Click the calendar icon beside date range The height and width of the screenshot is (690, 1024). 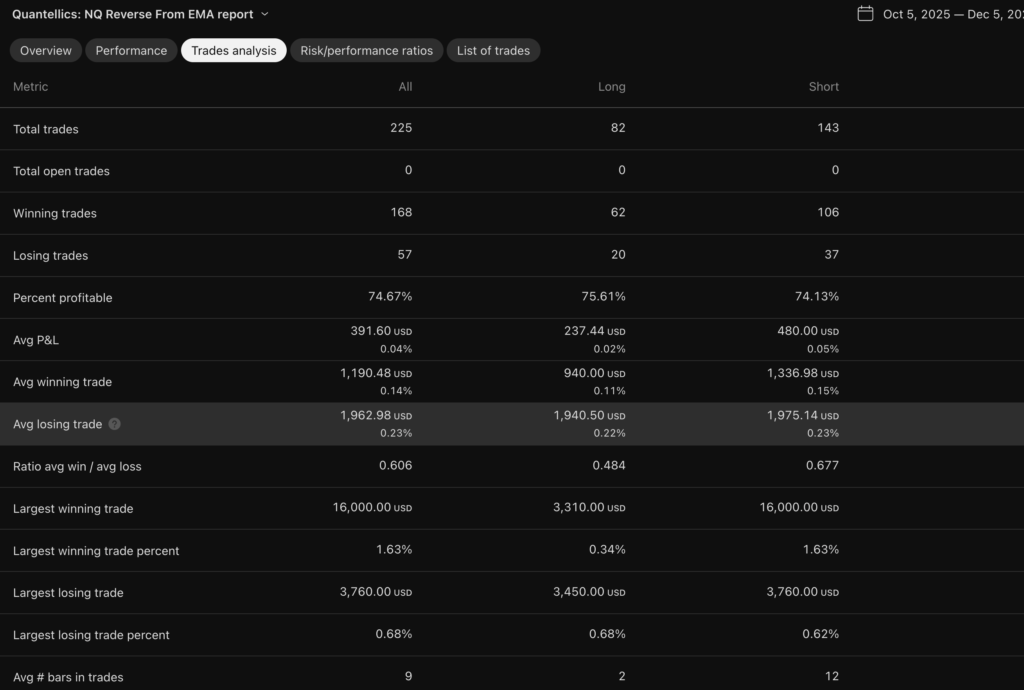(x=865, y=14)
